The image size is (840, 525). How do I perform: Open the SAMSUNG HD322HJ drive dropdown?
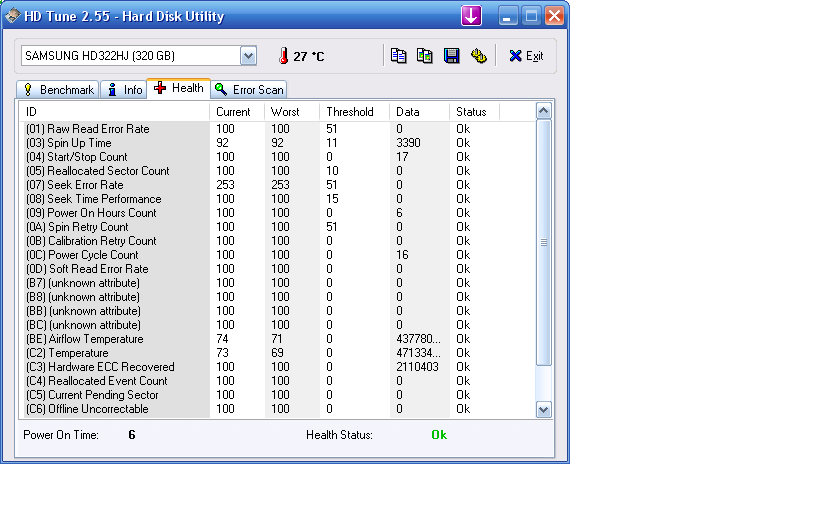tap(248, 56)
